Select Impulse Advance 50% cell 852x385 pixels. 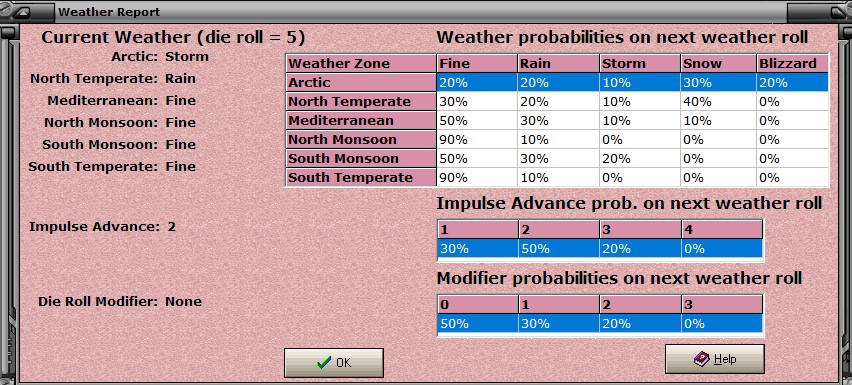pos(559,249)
